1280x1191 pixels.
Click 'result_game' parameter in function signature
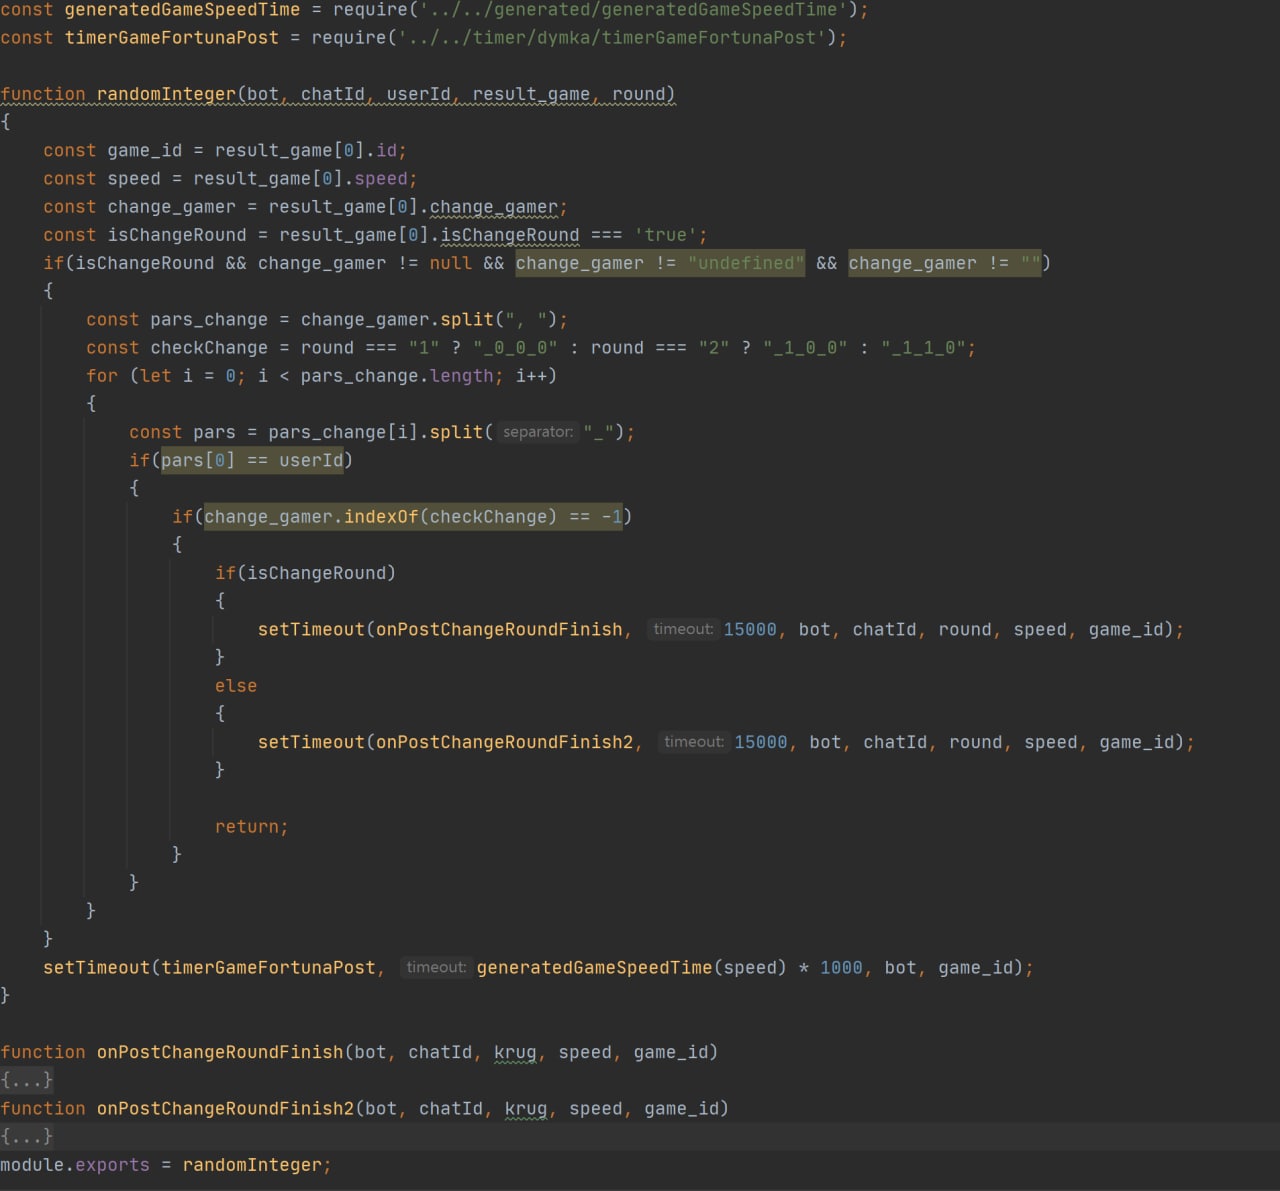point(531,94)
